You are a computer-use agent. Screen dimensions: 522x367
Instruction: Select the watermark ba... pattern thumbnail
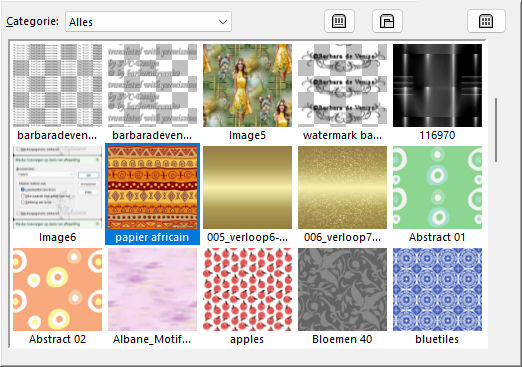[342, 92]
